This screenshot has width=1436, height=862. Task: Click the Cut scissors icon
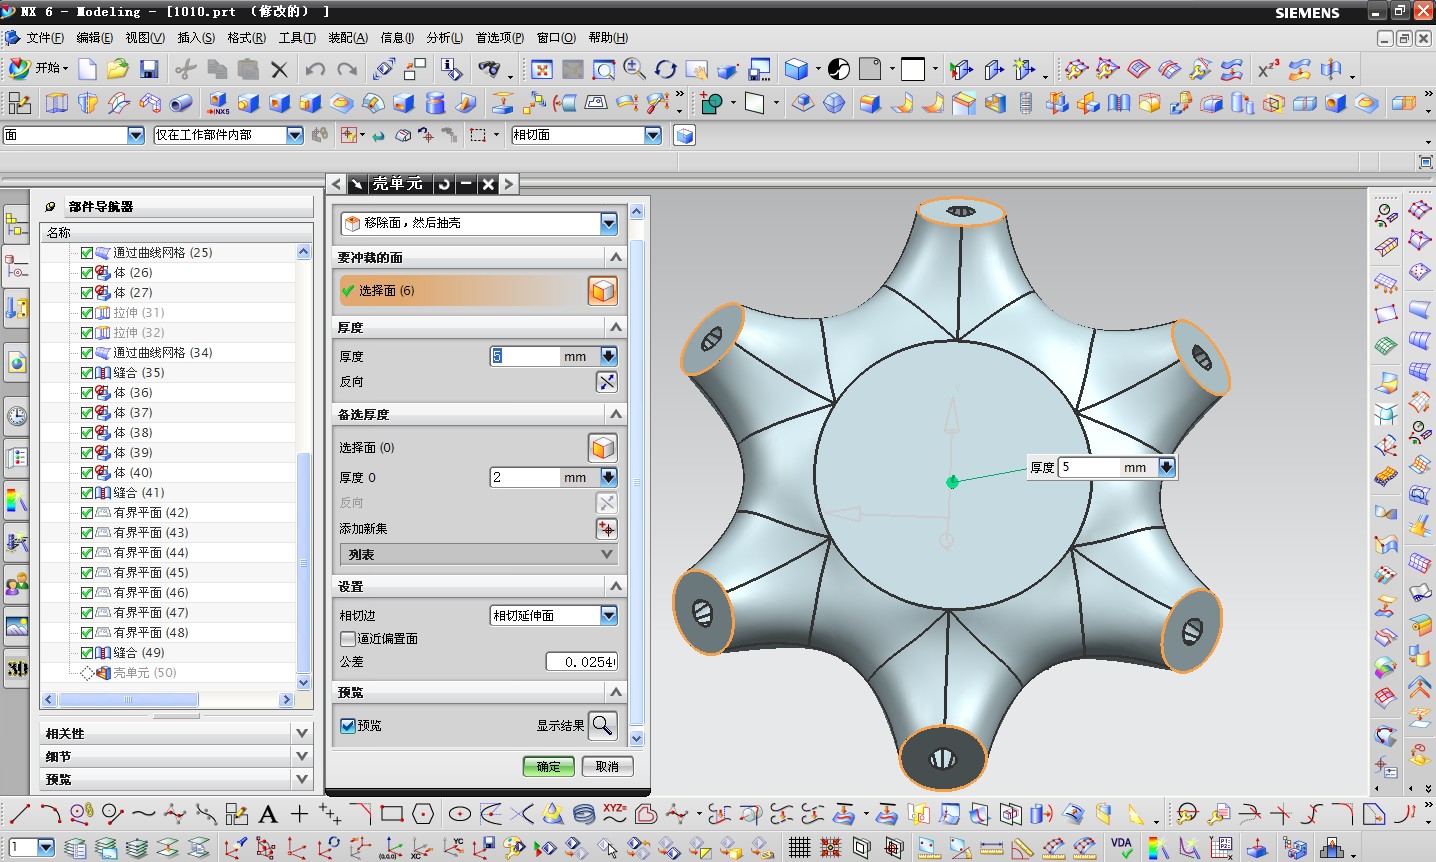click(185, 69)
